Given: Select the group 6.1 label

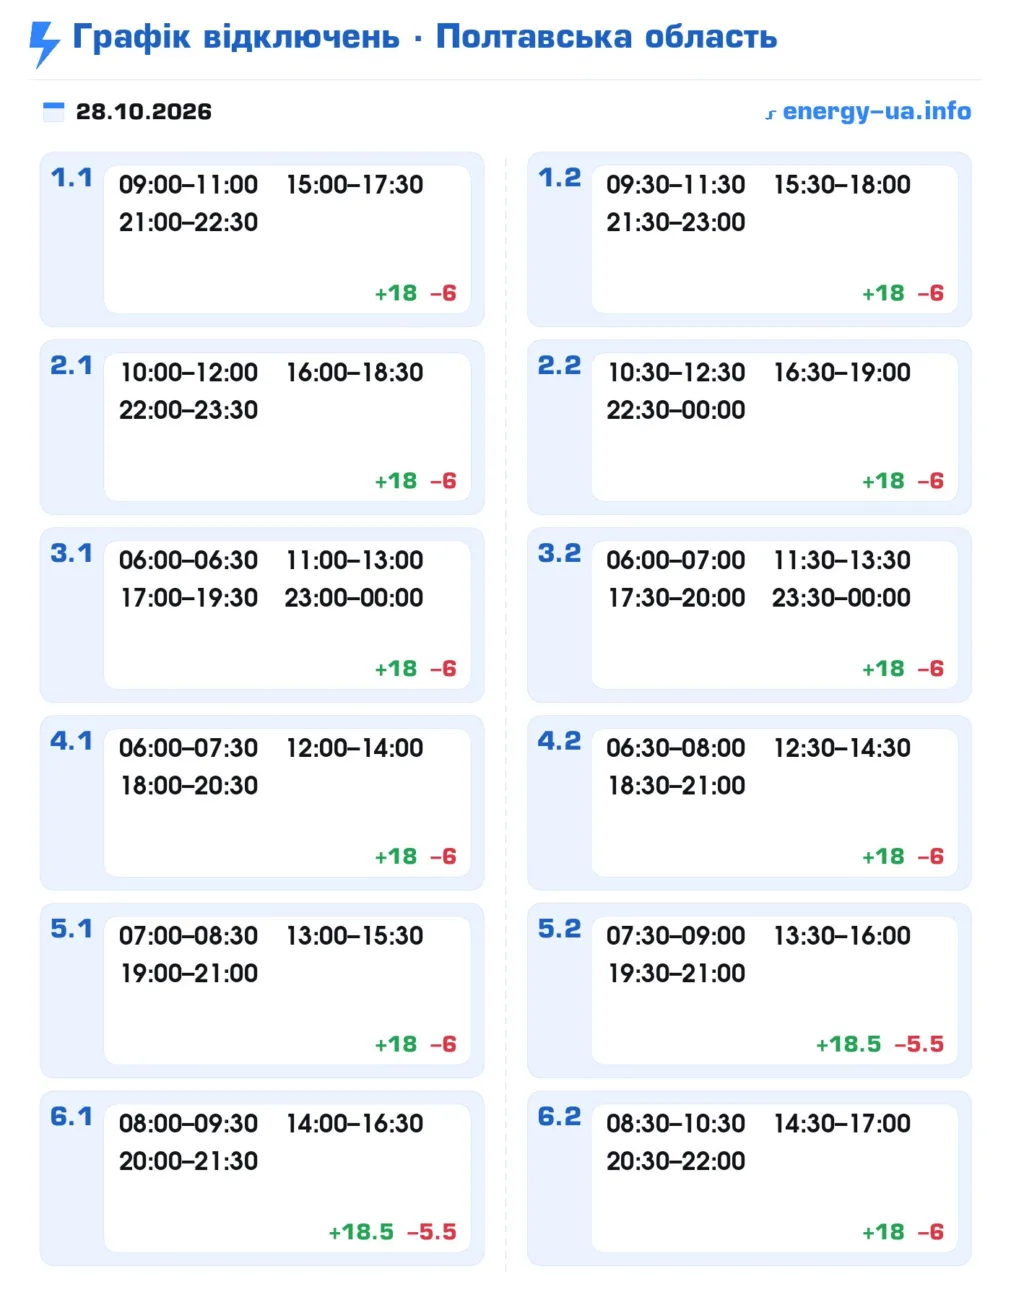Looking at the screenshot, I should pos(72,1117).
